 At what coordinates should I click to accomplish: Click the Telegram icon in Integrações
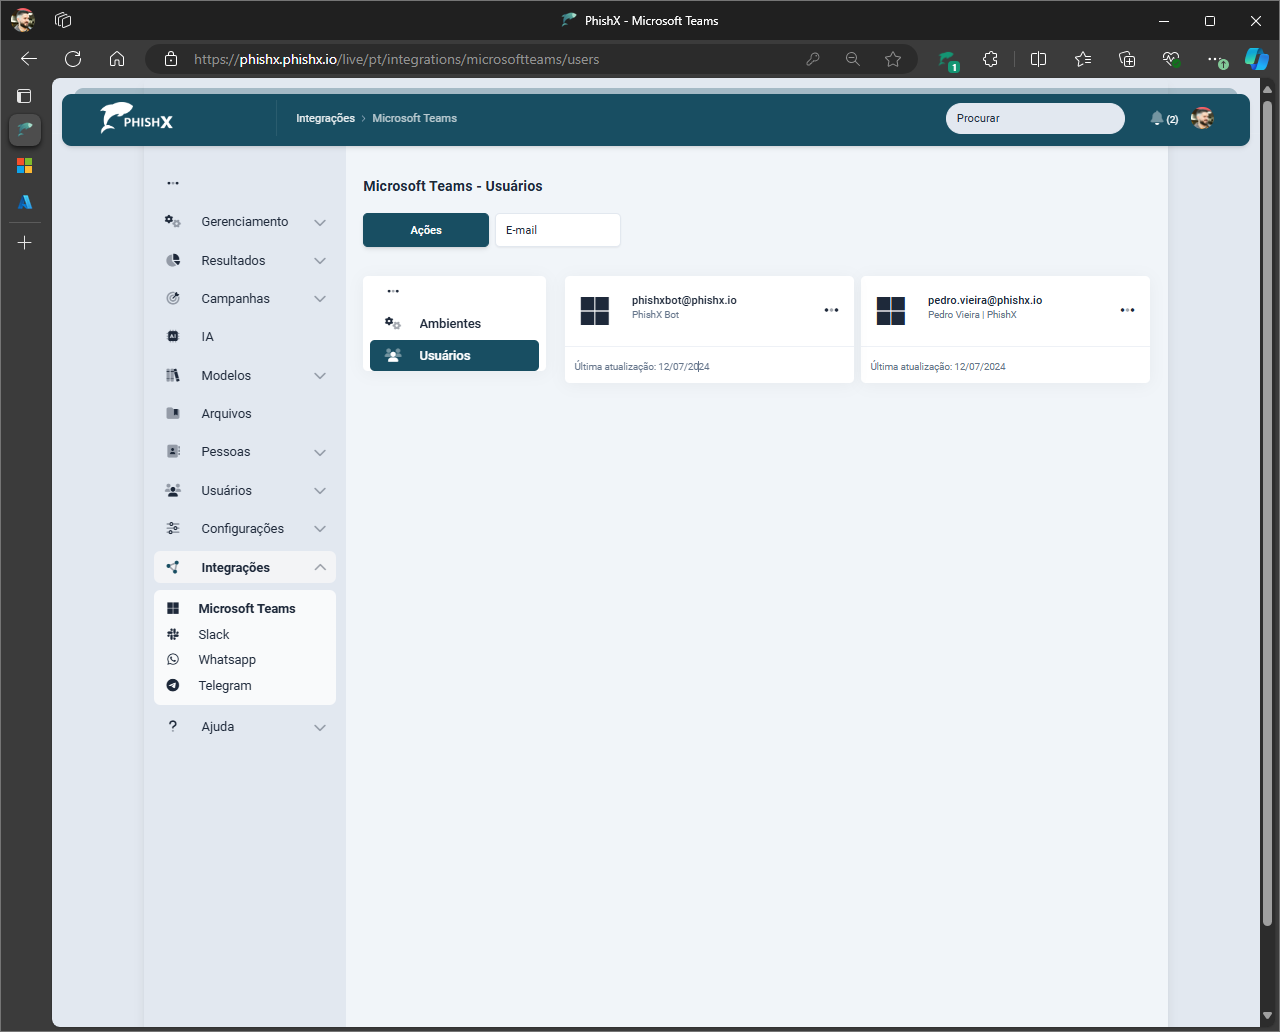point(173,686)
